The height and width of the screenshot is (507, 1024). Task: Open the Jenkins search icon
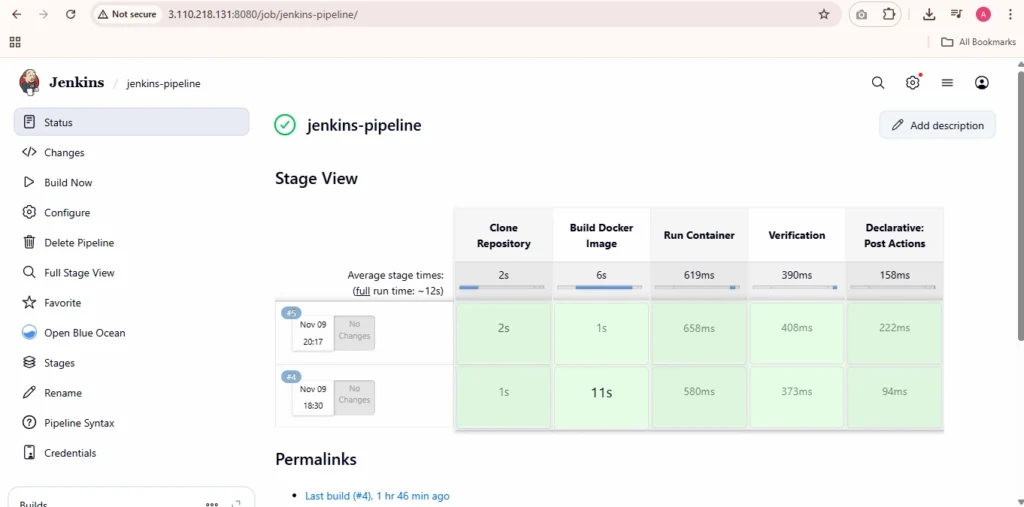click(x=878, y=83)
